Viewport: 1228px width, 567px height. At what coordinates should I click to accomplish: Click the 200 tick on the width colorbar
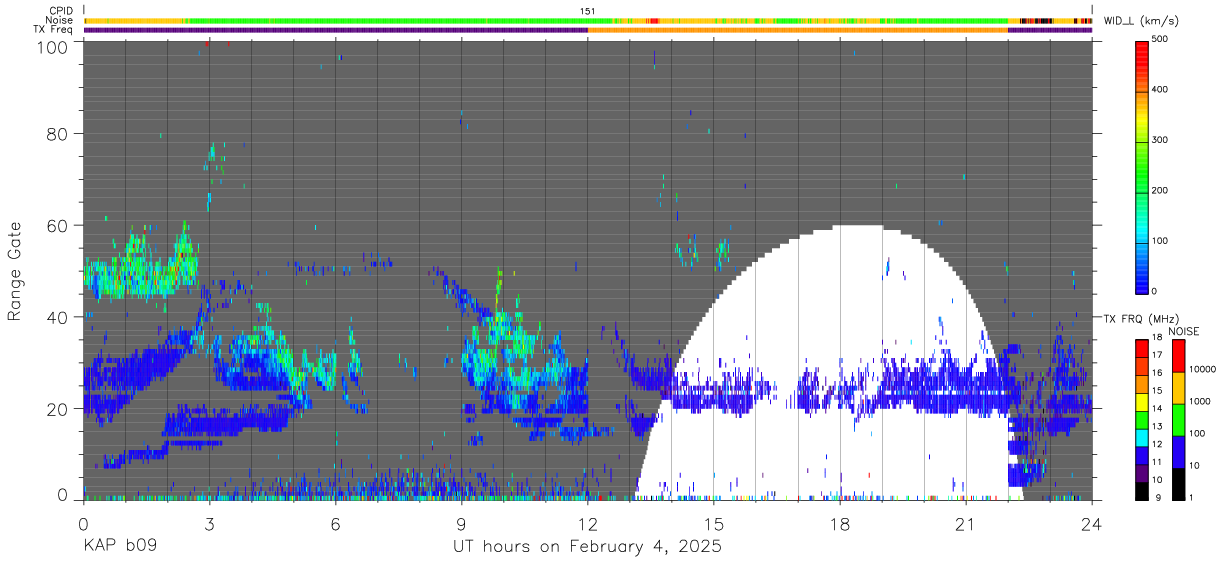(x=1160, y=190)
